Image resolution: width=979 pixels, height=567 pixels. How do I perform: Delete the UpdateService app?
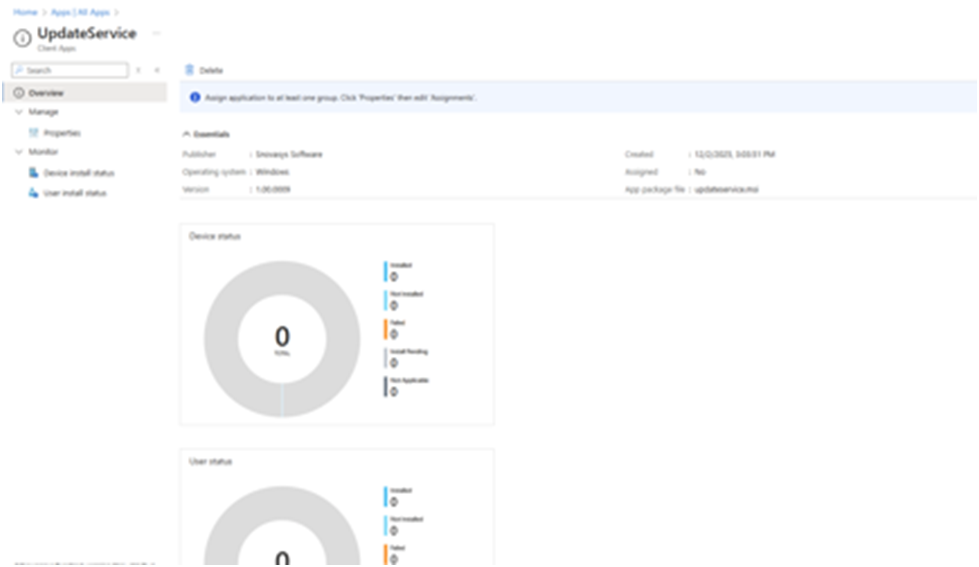pos(204,70)
